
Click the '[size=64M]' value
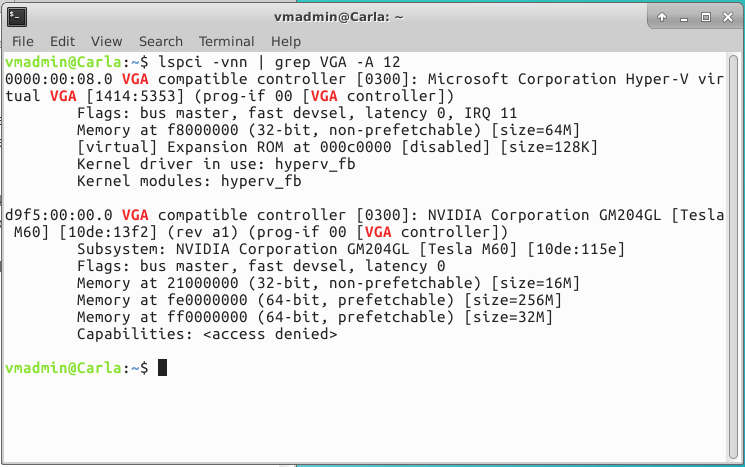point(535,130)
